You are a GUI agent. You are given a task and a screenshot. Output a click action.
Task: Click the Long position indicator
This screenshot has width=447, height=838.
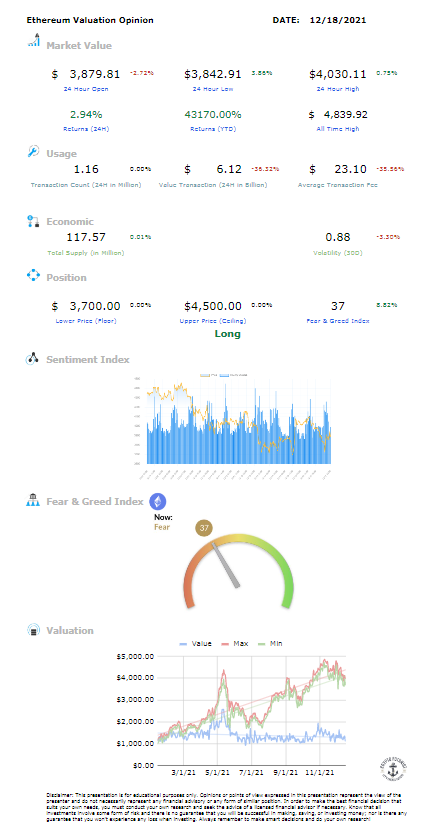tap(228, 334)
